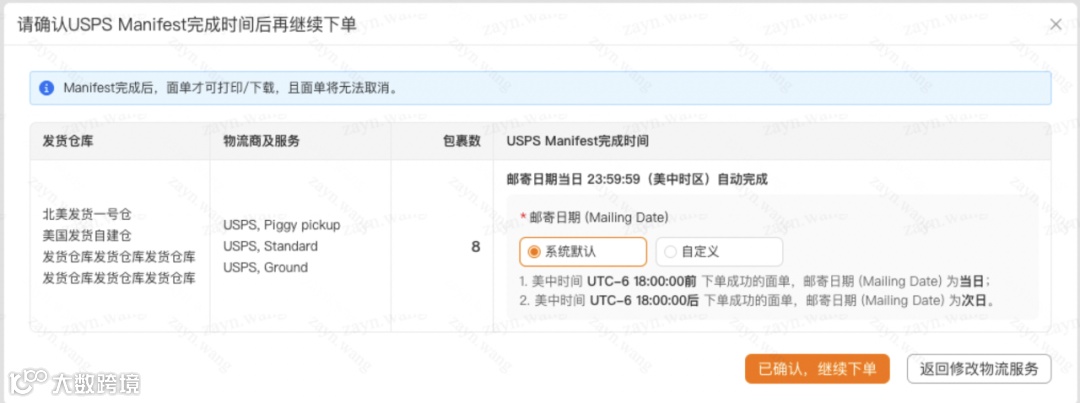1080x403 pixels.
Task: Click rule 2 about 18:00:00后 orders
Action: 757,301
